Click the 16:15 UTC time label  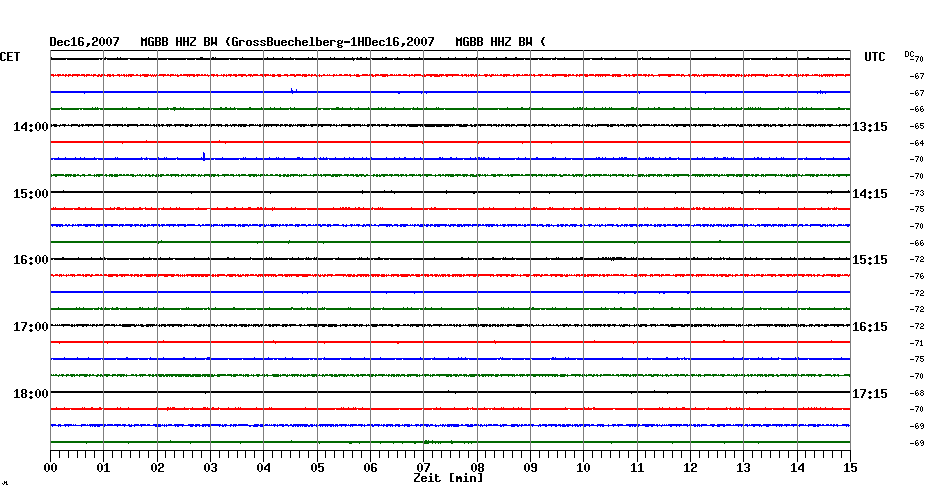click(870, 327)
